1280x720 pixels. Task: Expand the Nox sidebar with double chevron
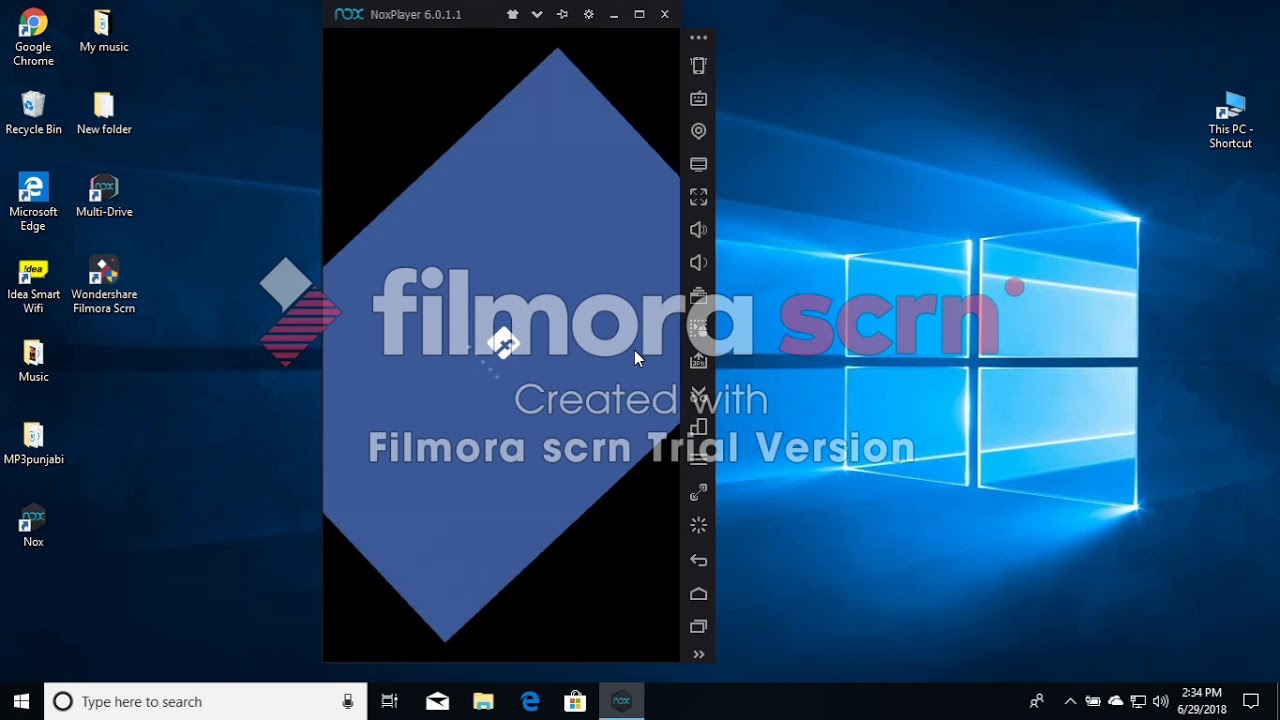[x=698, y=654]
